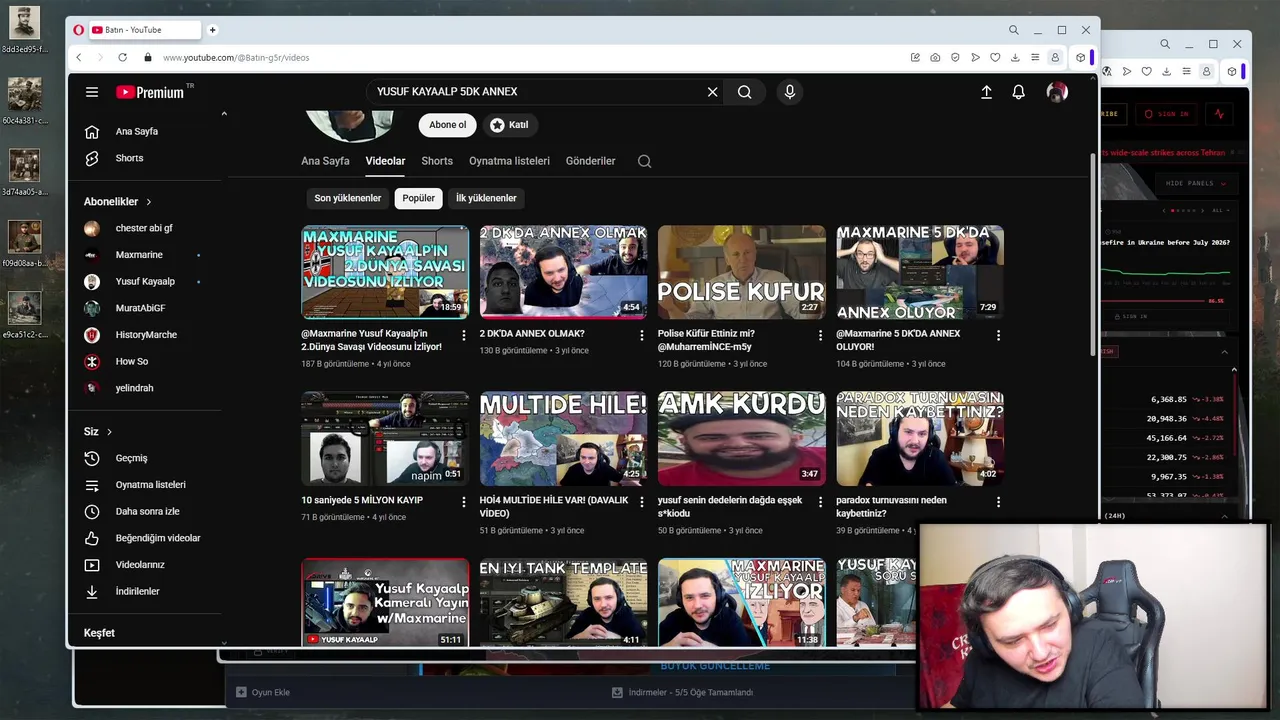Open options for paradox turnuvasını neden kaybettiniz

point(998,502)
